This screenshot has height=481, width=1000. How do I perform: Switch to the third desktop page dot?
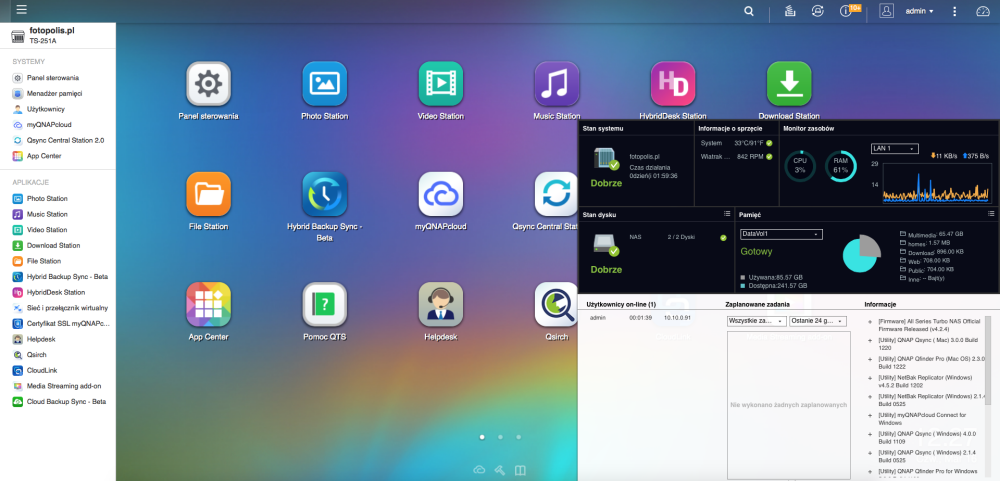(x=518, y=437)
